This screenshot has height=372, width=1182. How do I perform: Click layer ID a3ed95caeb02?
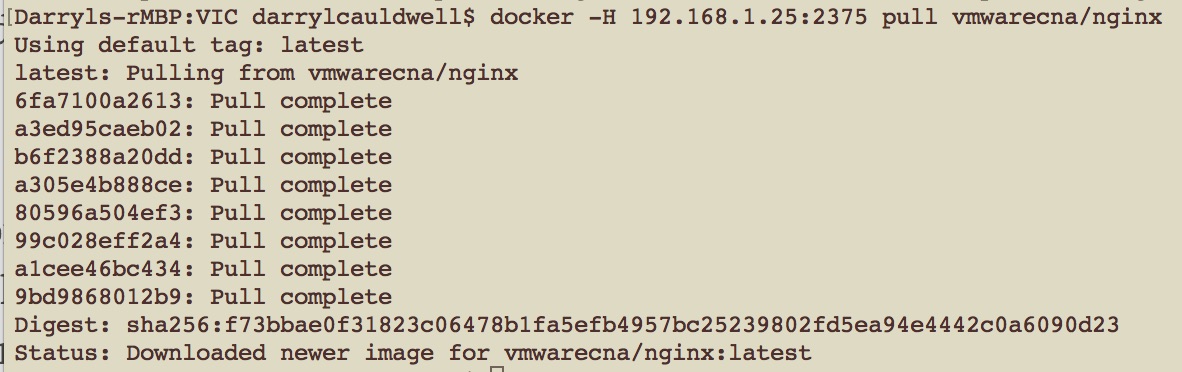coord(98,129)
